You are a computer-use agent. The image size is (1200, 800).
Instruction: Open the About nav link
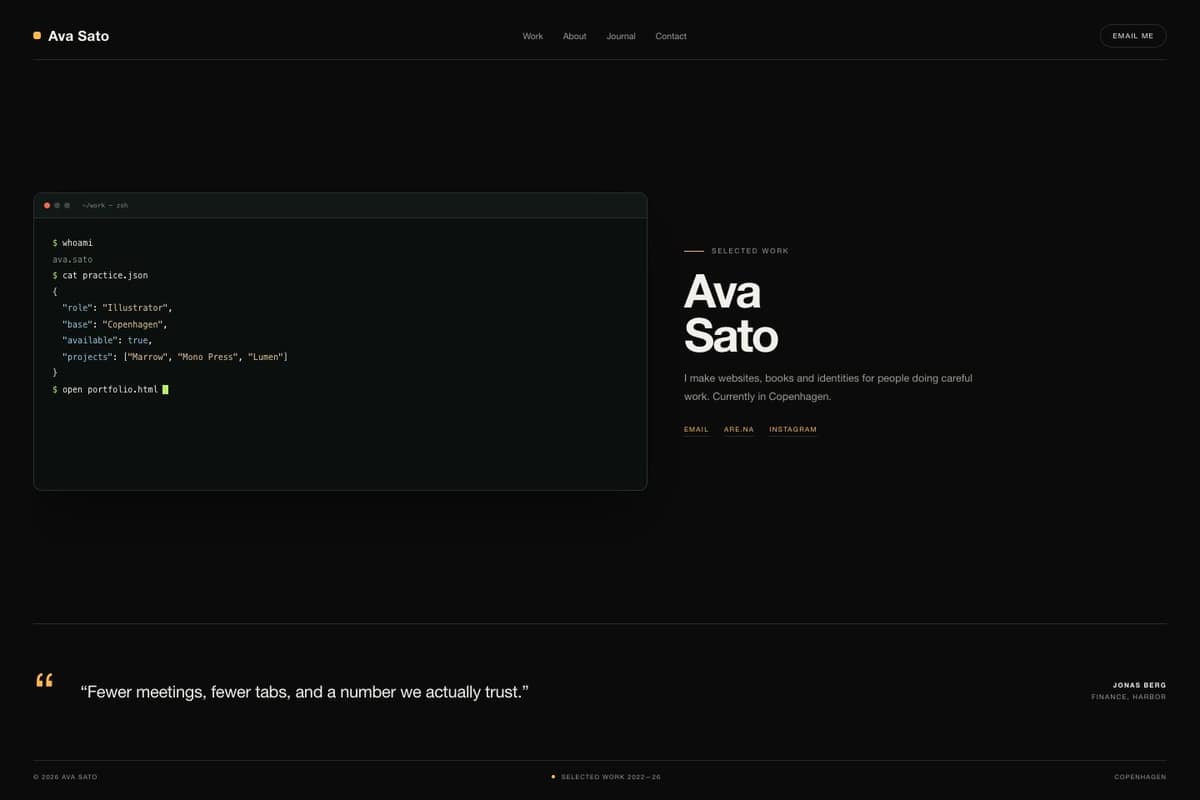pos(575,36)
